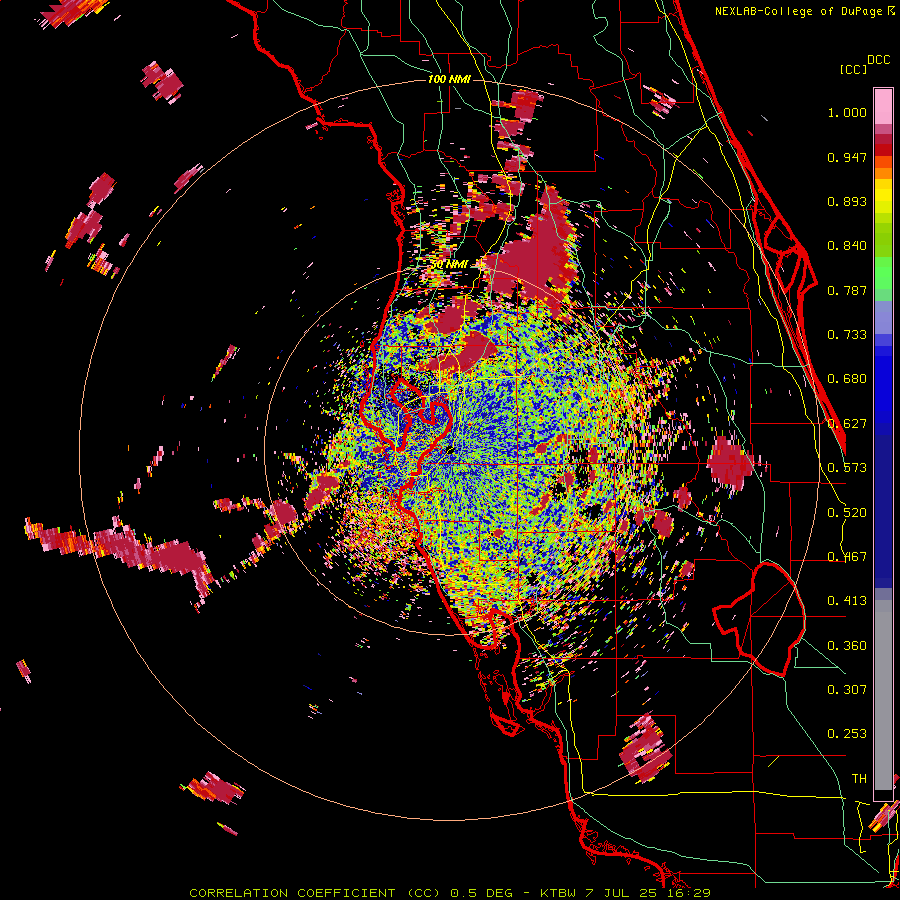
Task: Click the Correlation Coefficient caption at bottom
Action: (x=450, y=893)
